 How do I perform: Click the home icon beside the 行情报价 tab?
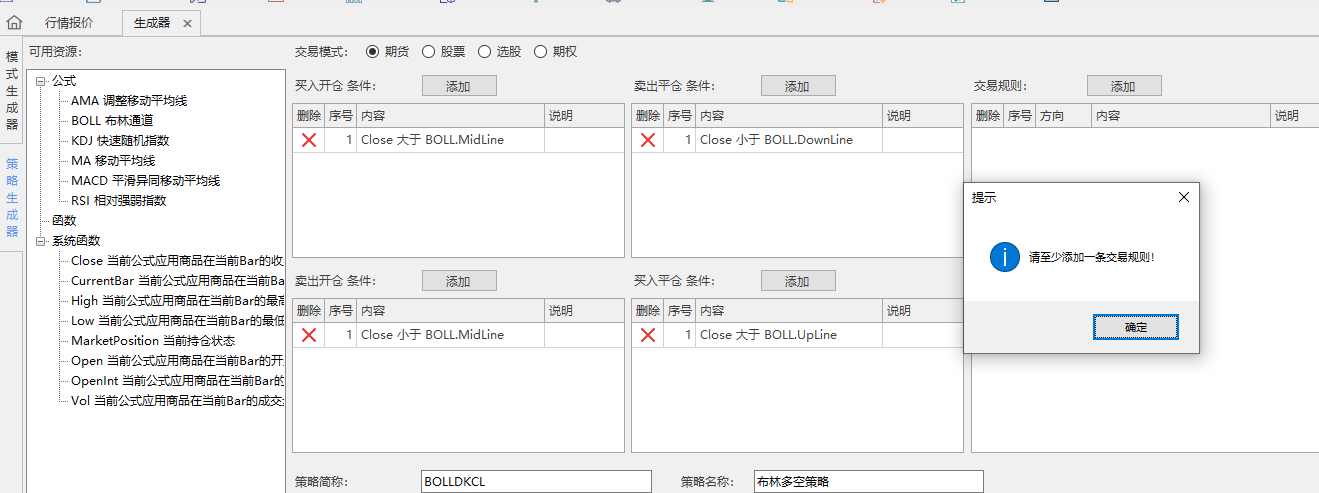click(14, 22)
